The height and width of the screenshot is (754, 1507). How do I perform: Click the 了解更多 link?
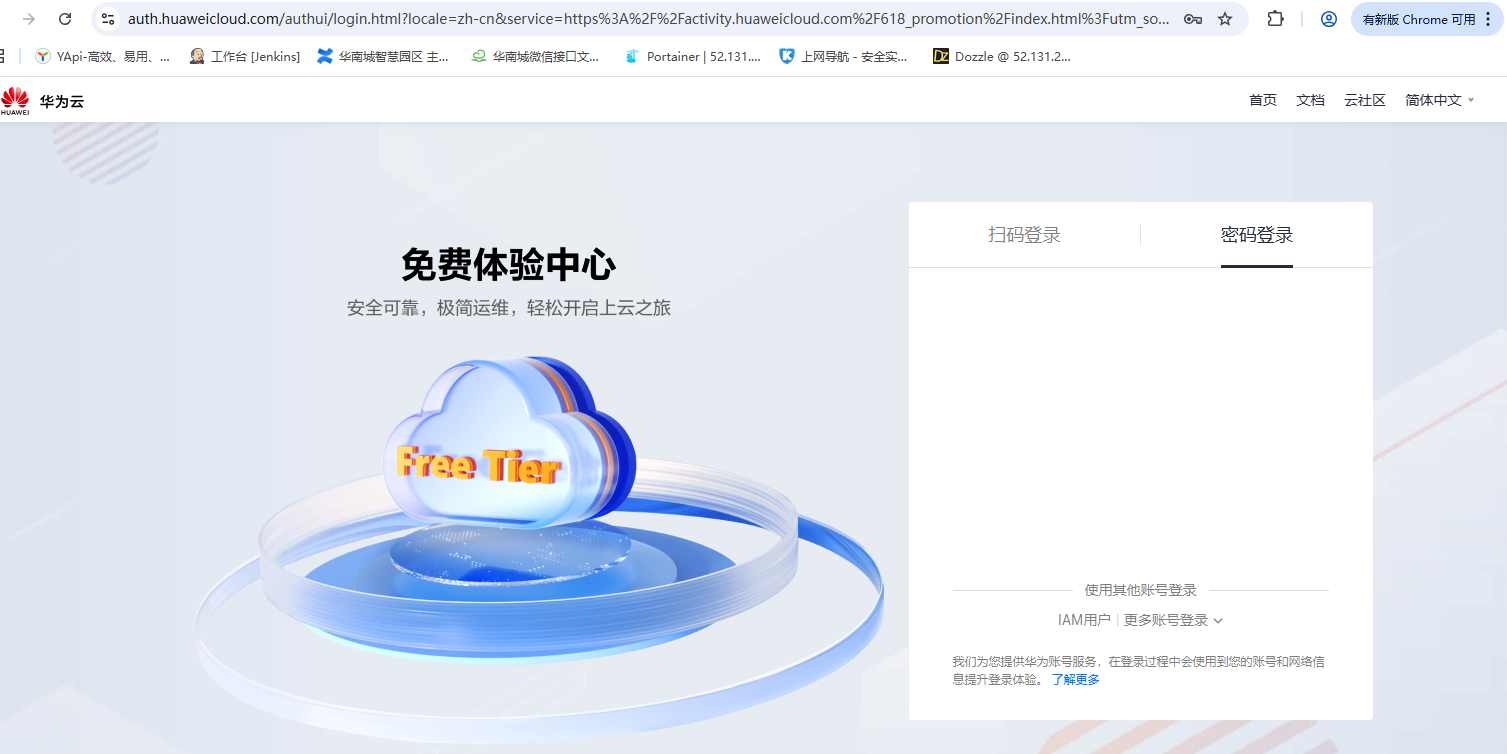tap(1075, 680)
